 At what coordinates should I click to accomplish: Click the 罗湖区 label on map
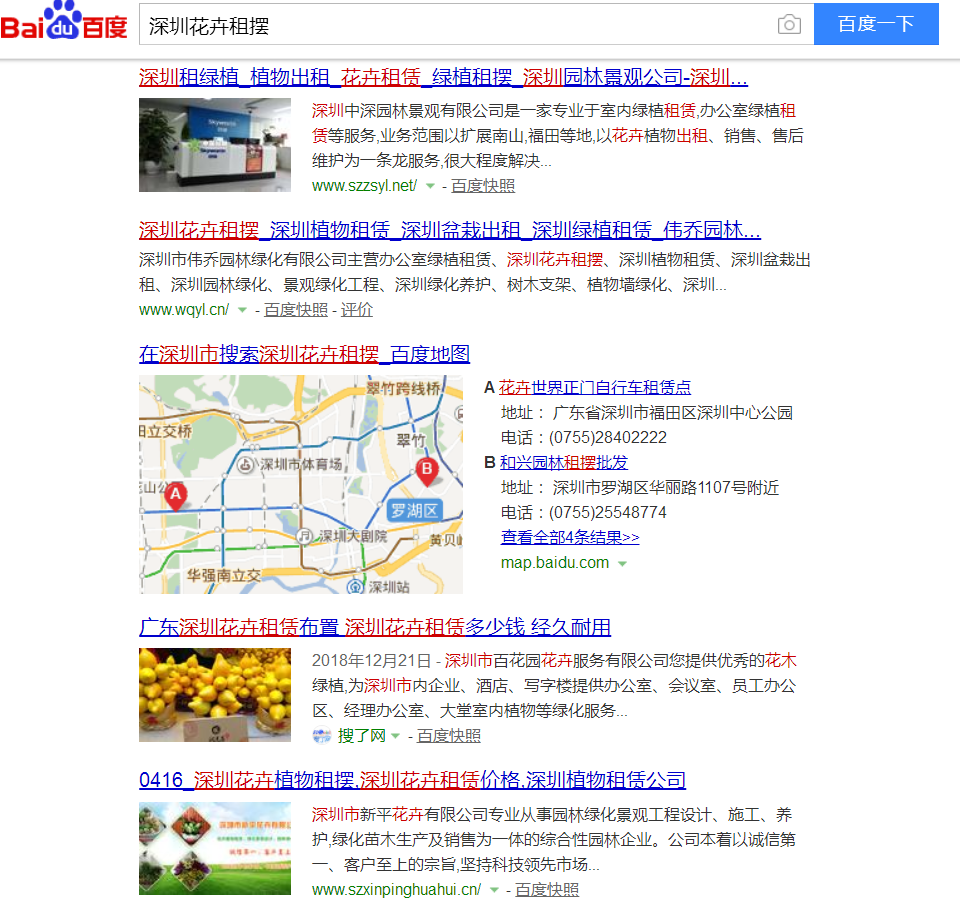(x=414, y=511)
